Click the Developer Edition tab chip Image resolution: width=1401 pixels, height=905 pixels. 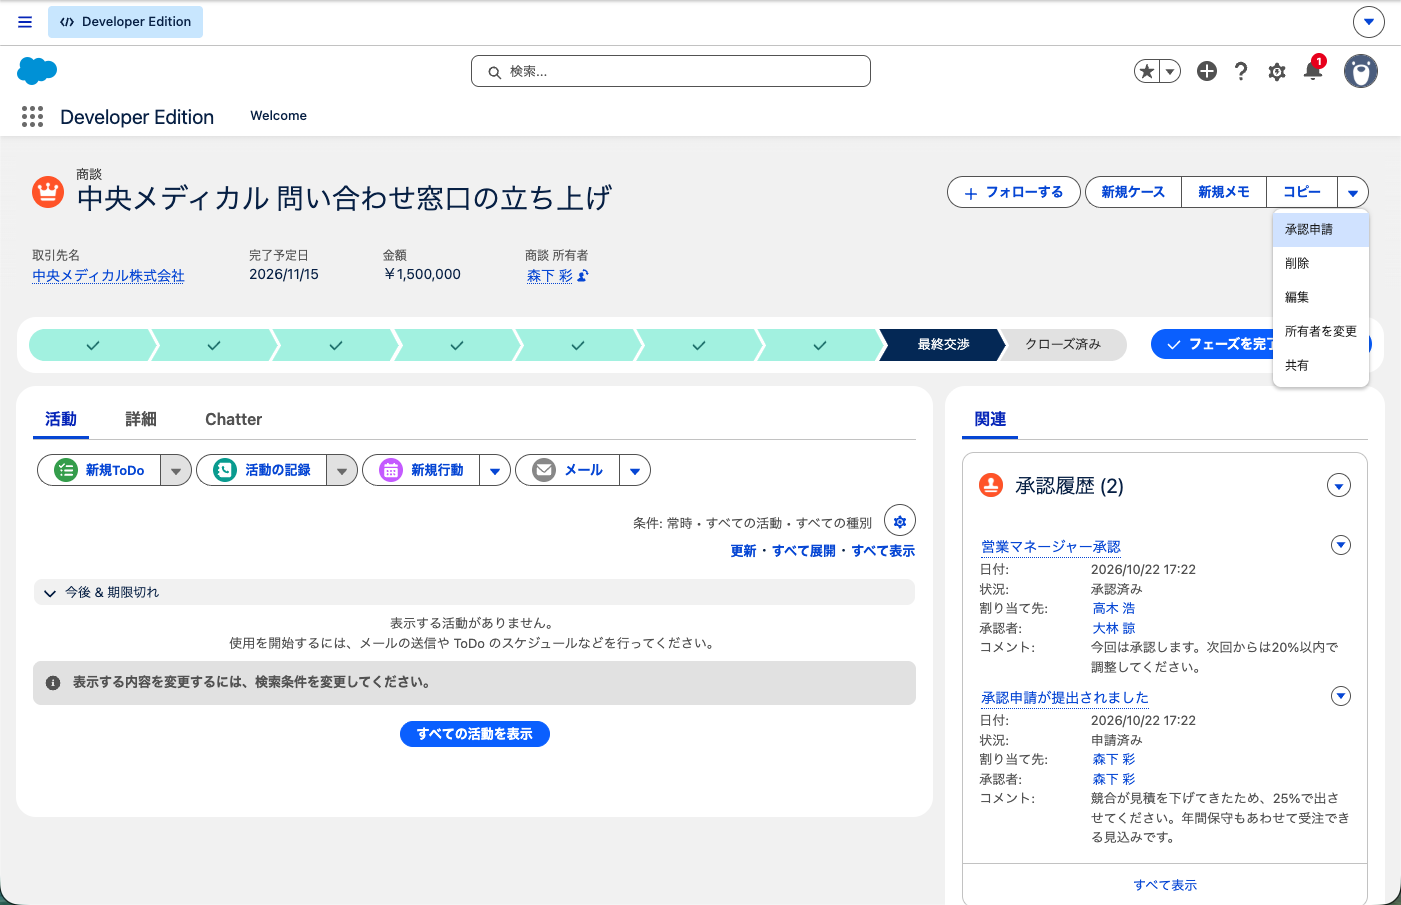(x=126, y=22)
